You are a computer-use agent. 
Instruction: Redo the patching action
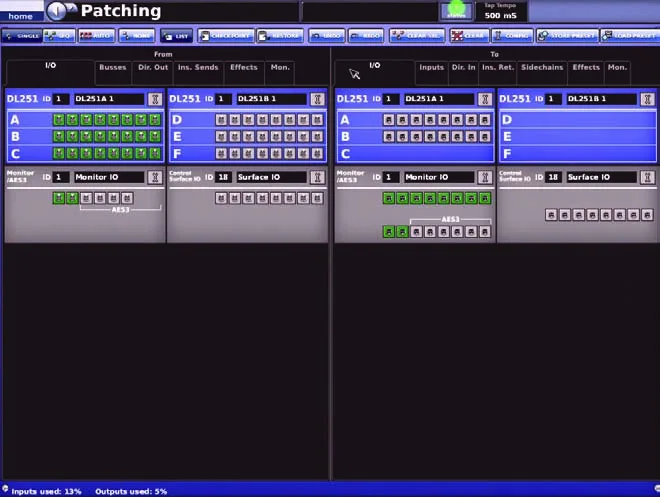[x=366, y=36]
